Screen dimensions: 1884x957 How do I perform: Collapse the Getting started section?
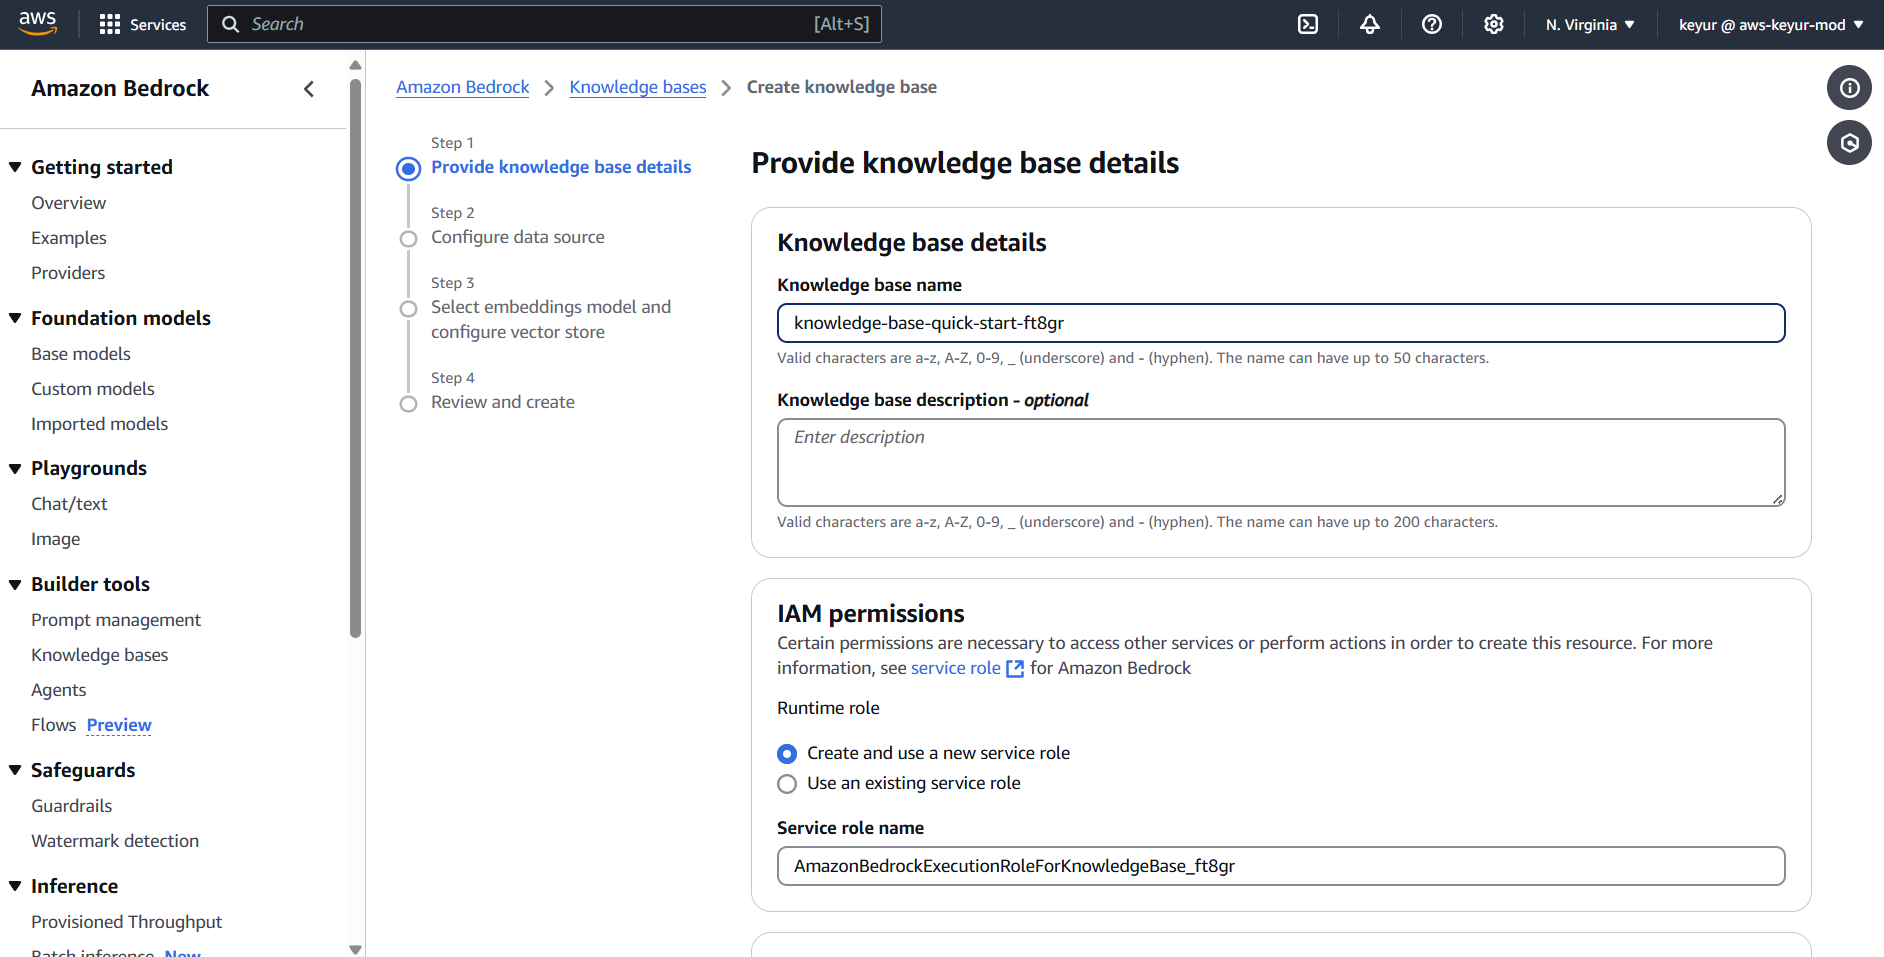(15, 167)
